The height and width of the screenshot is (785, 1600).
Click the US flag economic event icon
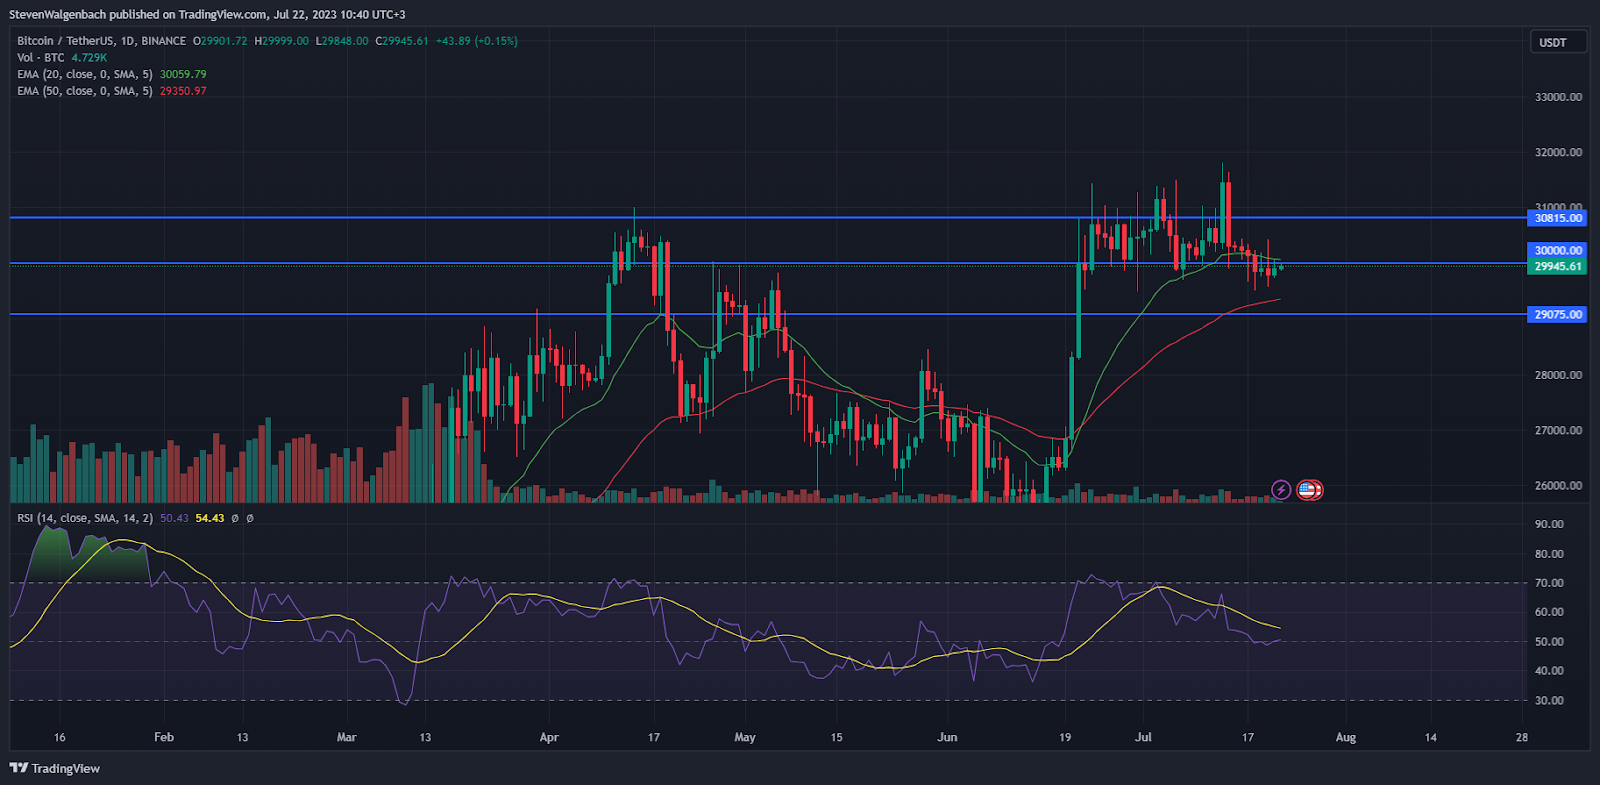[x=1309, y=490]
